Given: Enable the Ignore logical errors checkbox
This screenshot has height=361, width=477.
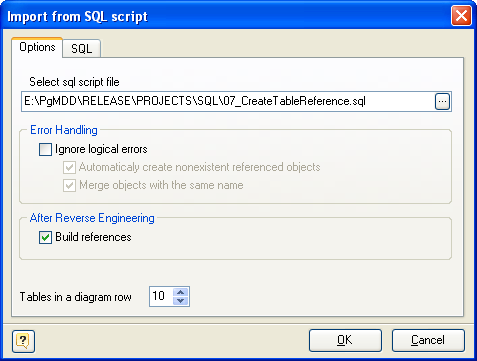Looking at the screenshot, I should [45, 149].
